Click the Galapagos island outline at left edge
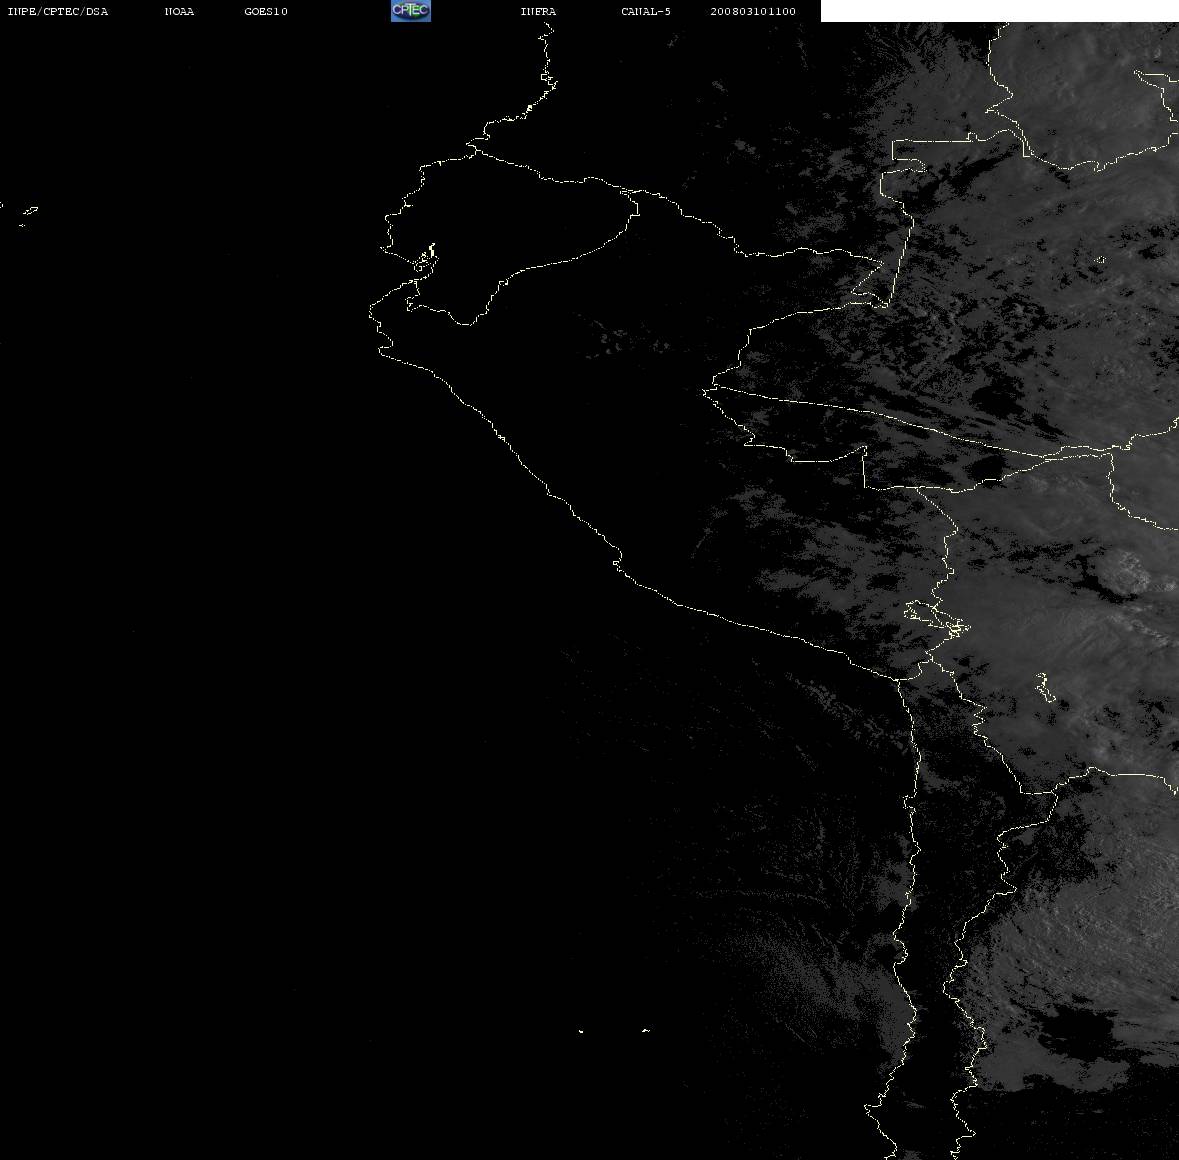This screenshot has height=1160, width=1179. pyautogui.click(x=30, y=211)
